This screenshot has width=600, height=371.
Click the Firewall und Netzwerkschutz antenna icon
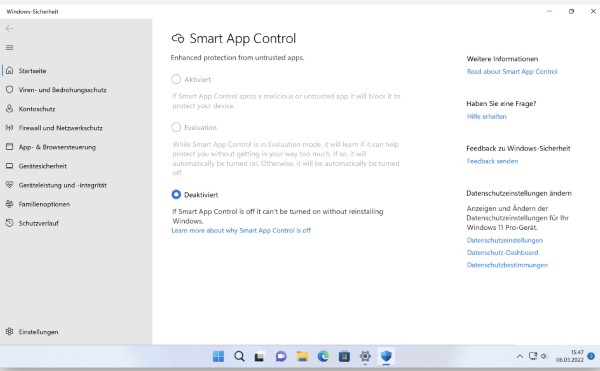click(x=10, y=128)
